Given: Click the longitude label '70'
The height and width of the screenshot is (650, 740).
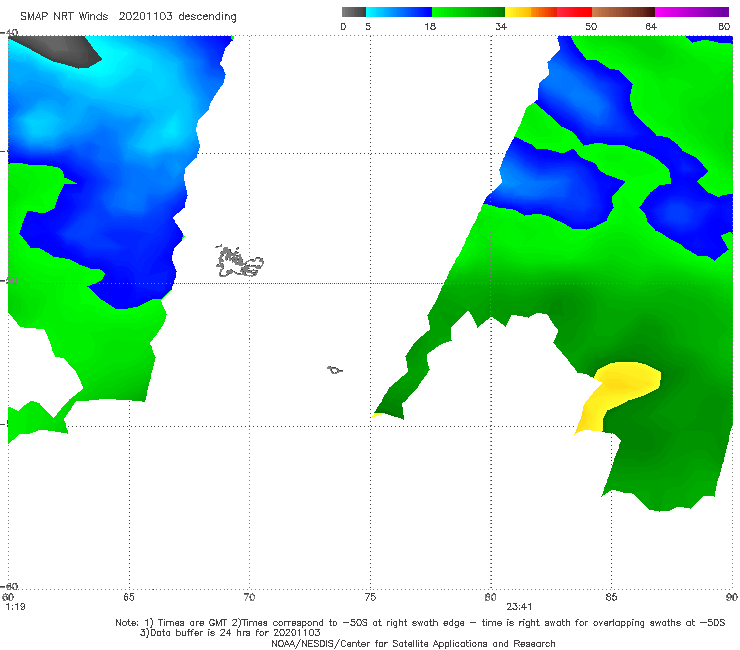Looking at the screenshot, I should [249, 598].
